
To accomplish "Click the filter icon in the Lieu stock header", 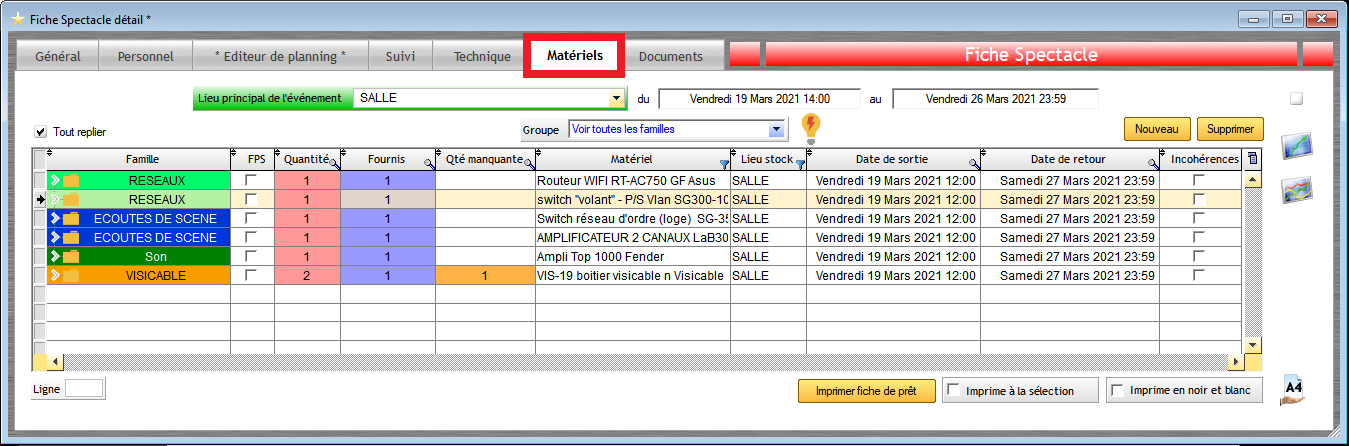I will click(800, 163).
